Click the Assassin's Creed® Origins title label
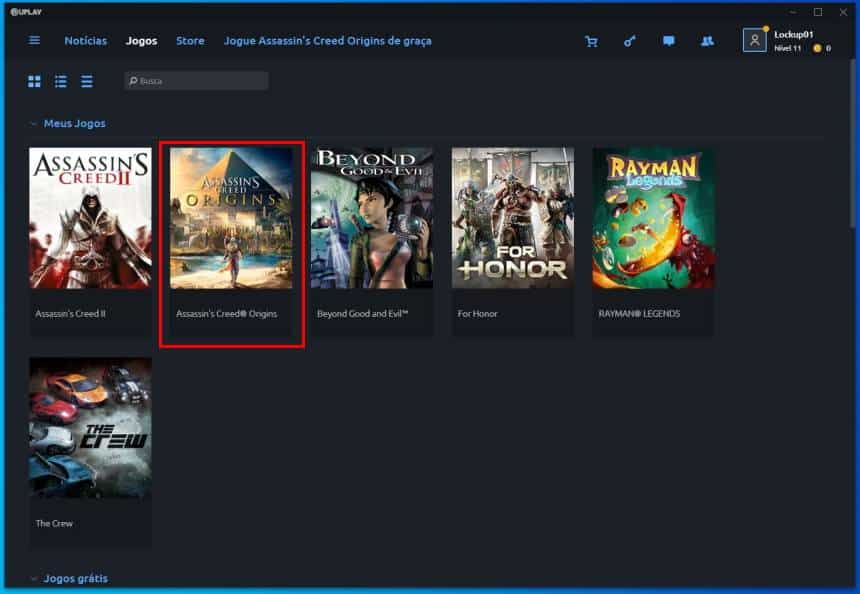The width and height of the screenshot is (860, 594). click(x=227, y=314)
